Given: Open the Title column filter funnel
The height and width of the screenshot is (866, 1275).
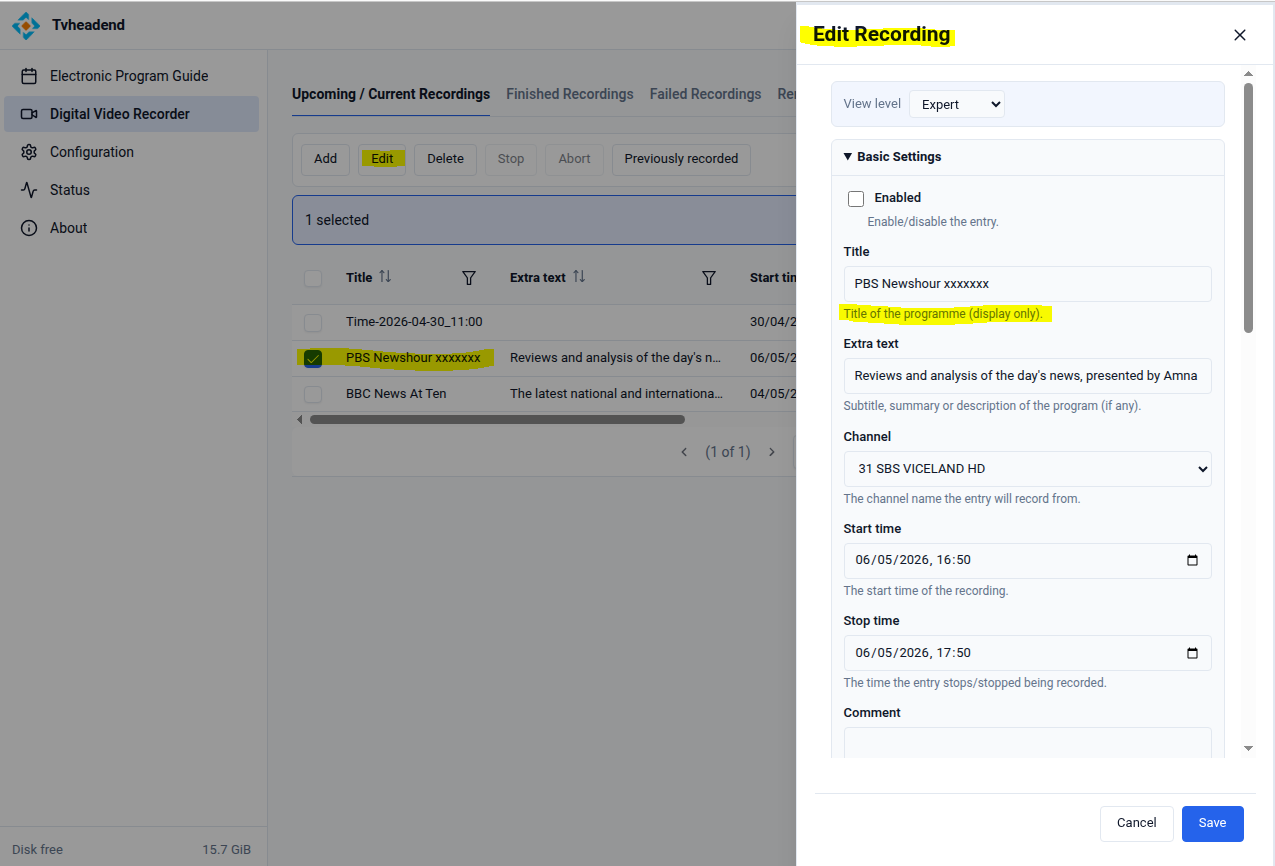Looking at the screenshot, I should click(468, 278).
